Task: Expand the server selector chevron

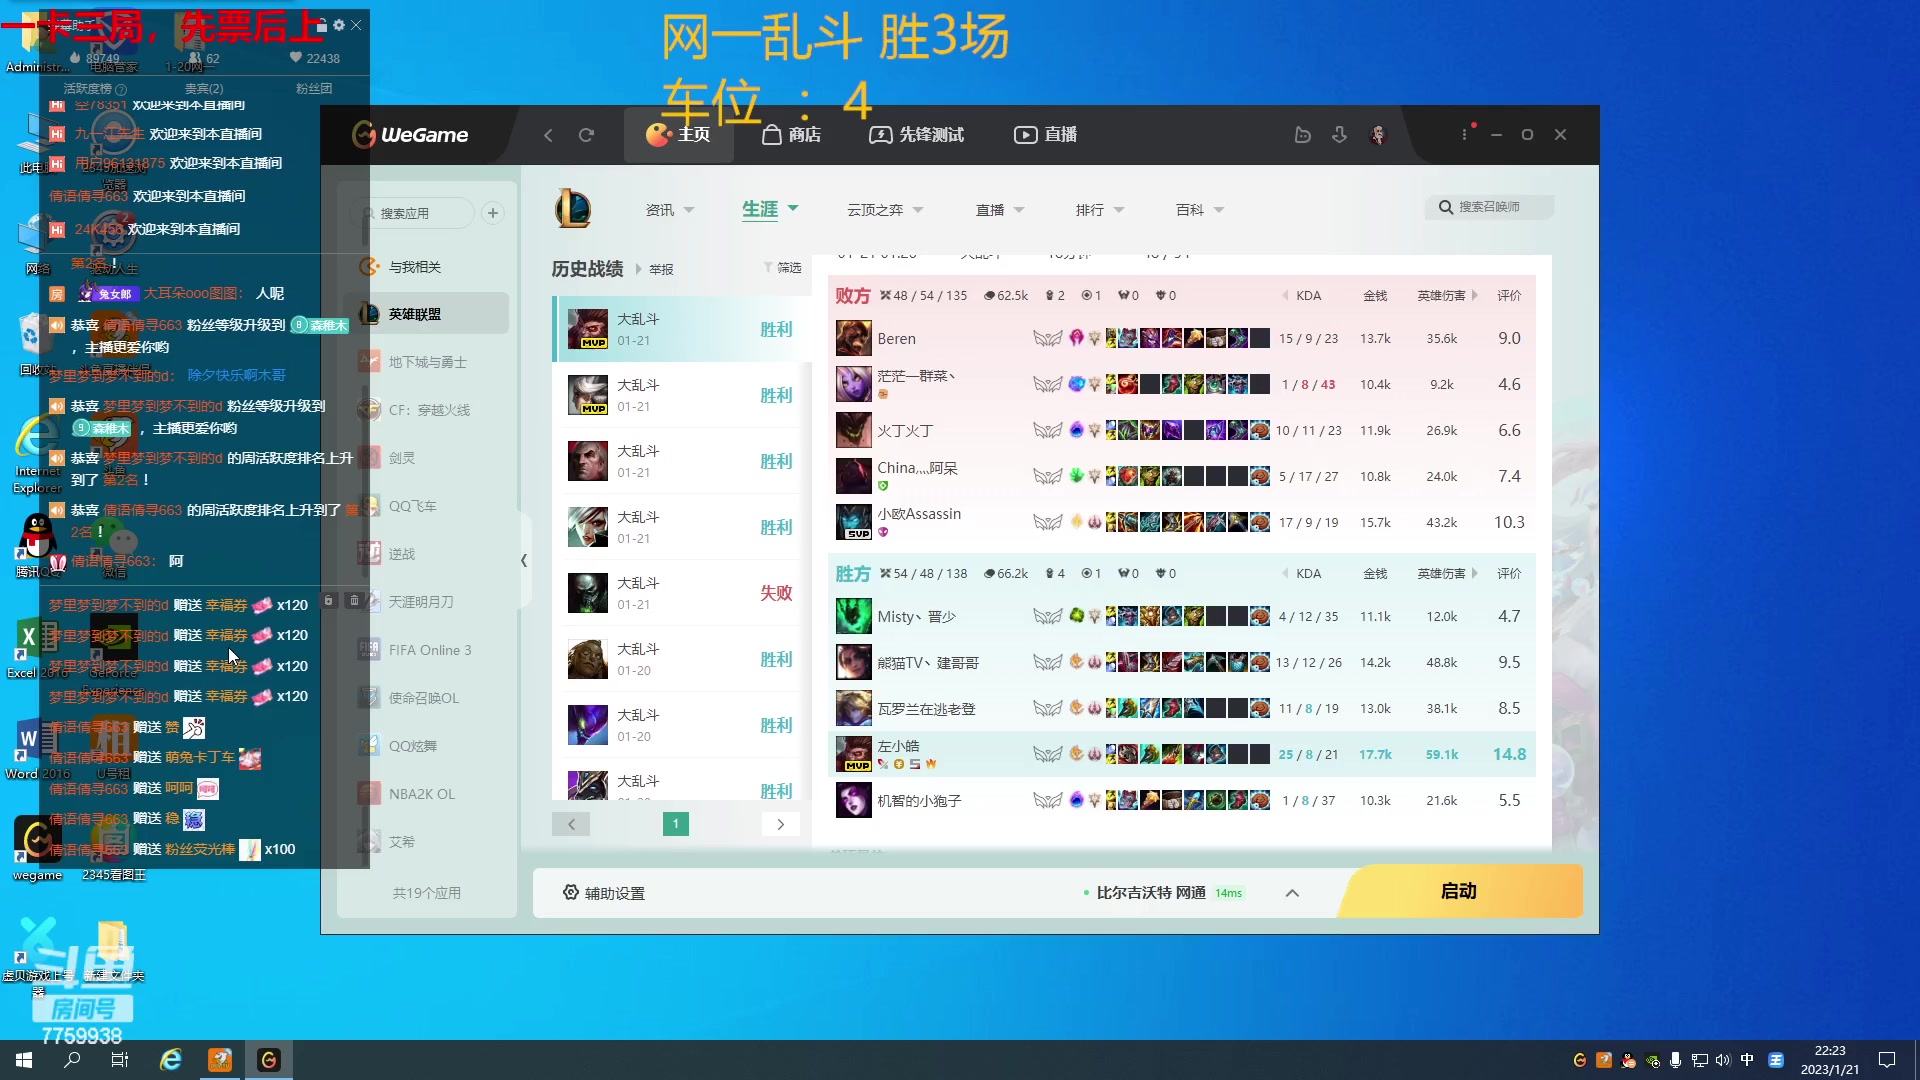Action: click(1292, 893)
